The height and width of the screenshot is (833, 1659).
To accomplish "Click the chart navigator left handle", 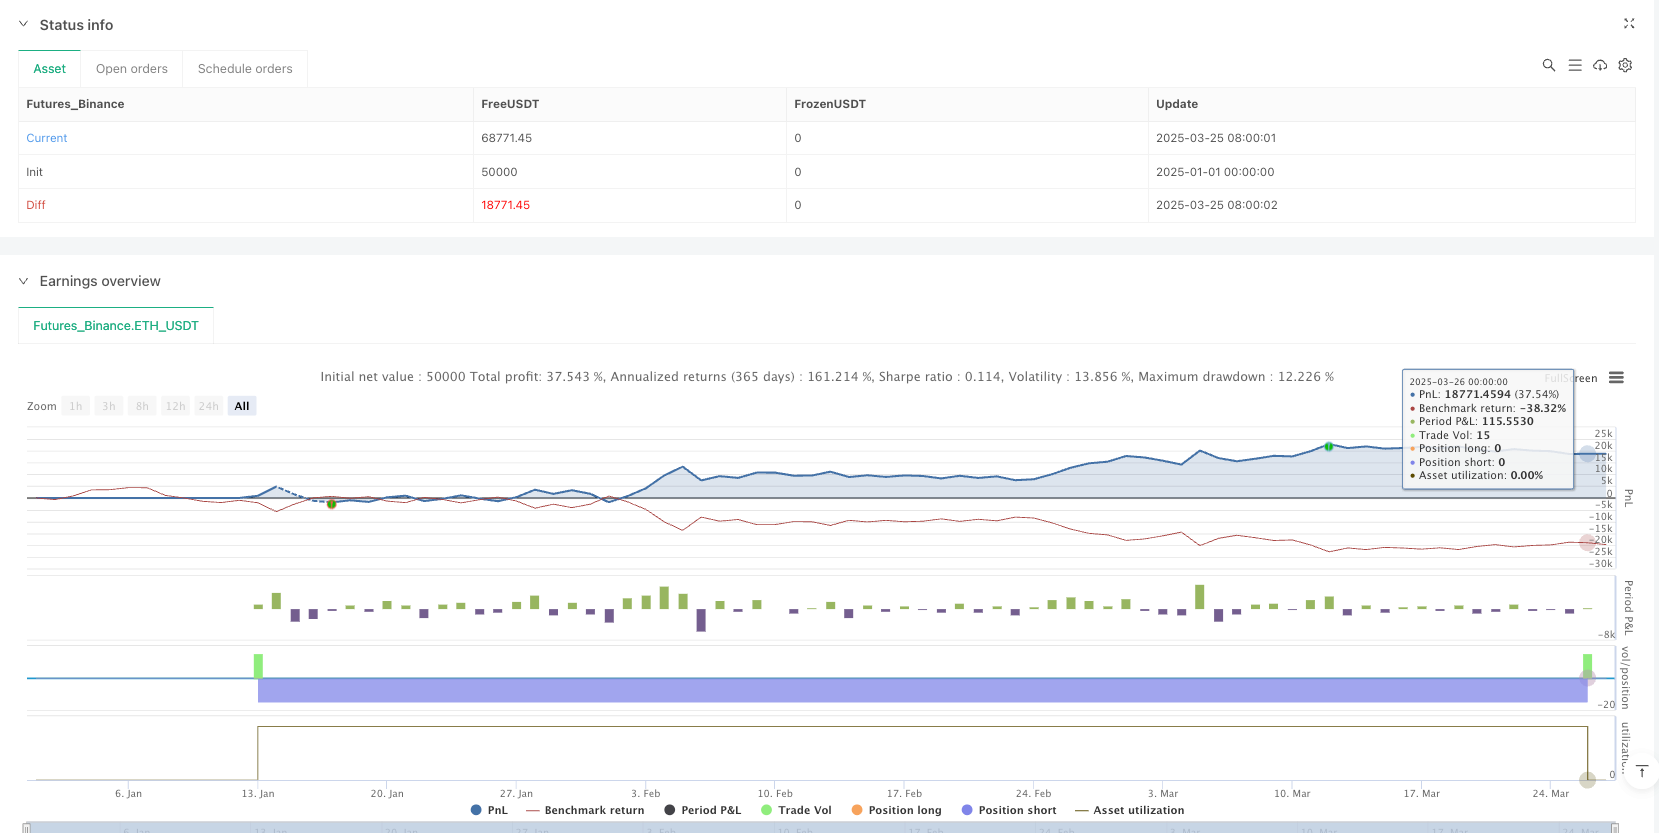I will tap(27, 828).
